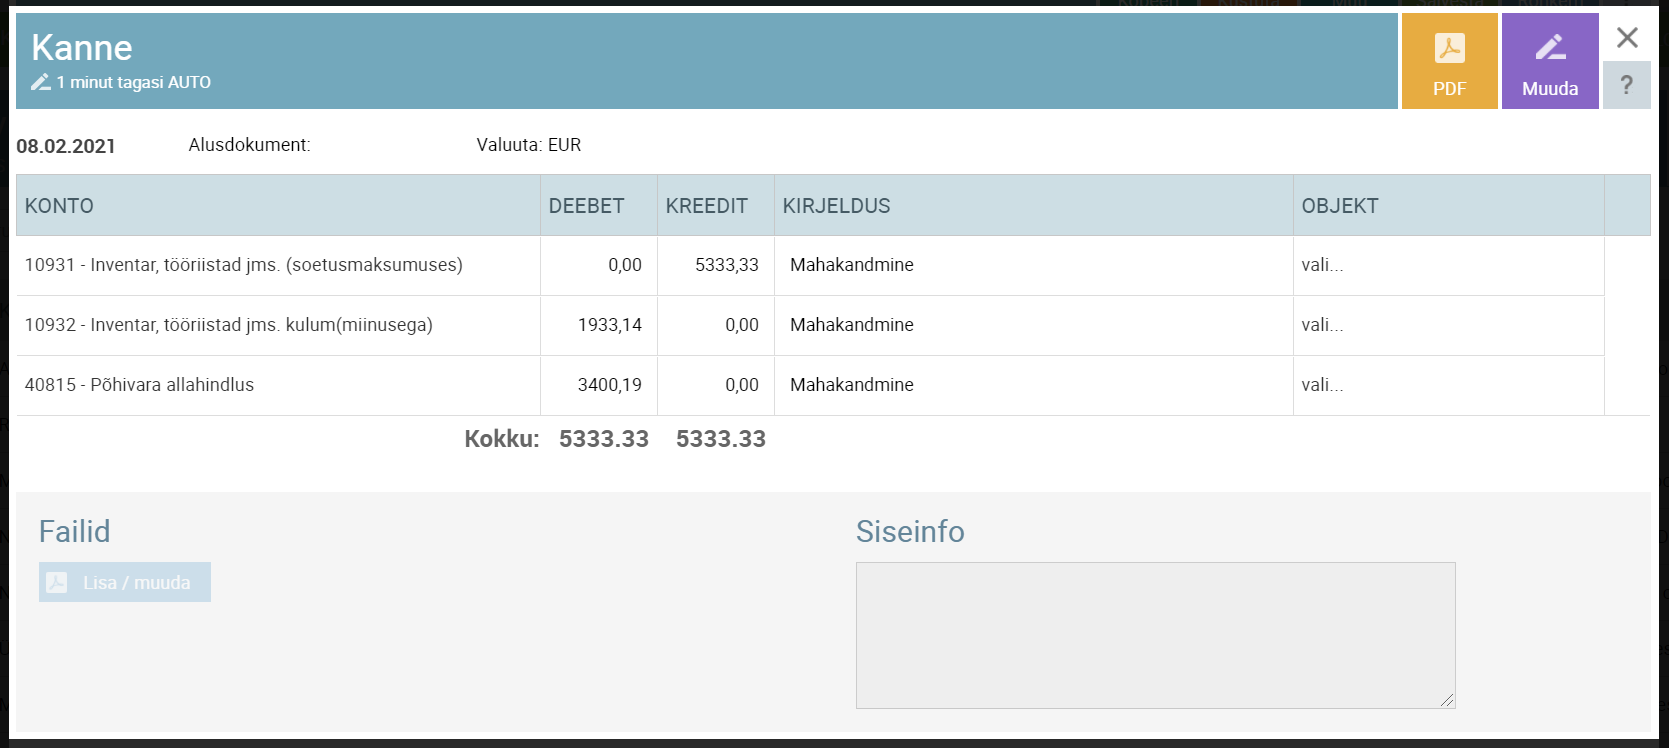1669x748 pixels.
Task: Click the Mahakandmine description in the 10932 row
Action: [851, 325]
